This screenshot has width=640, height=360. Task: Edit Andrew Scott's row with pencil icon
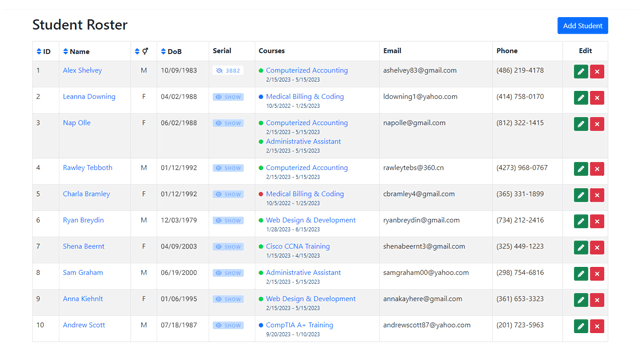coord(580,326)
